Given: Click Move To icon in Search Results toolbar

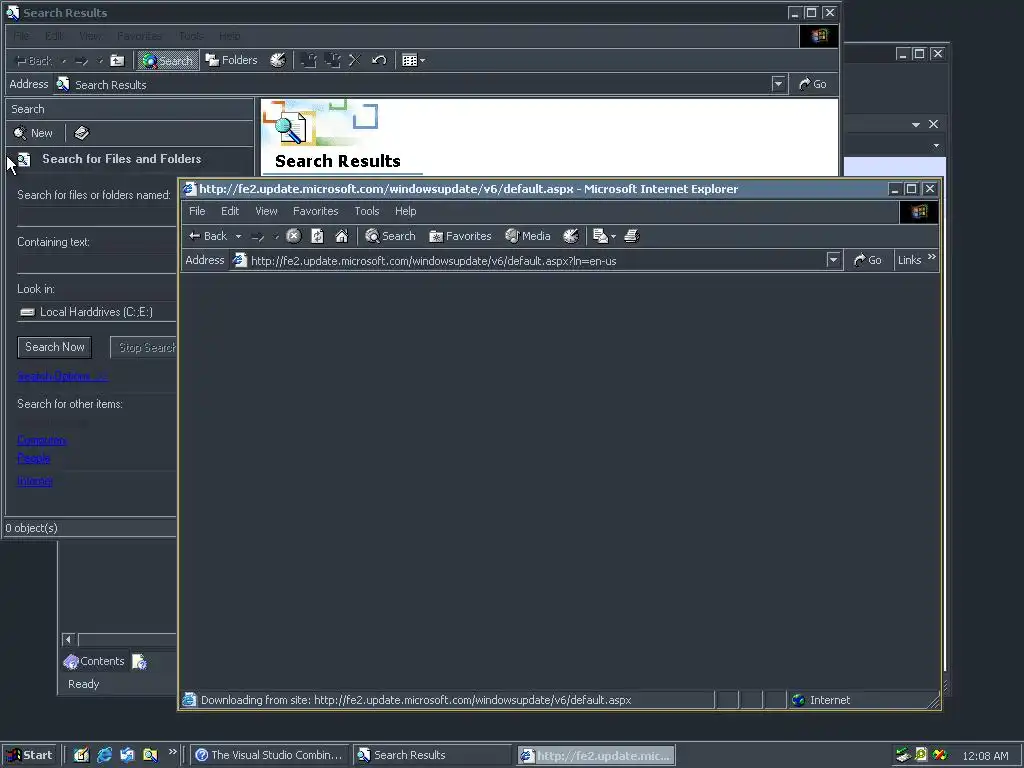Looking at the screenshot, I should click(309, 61).
